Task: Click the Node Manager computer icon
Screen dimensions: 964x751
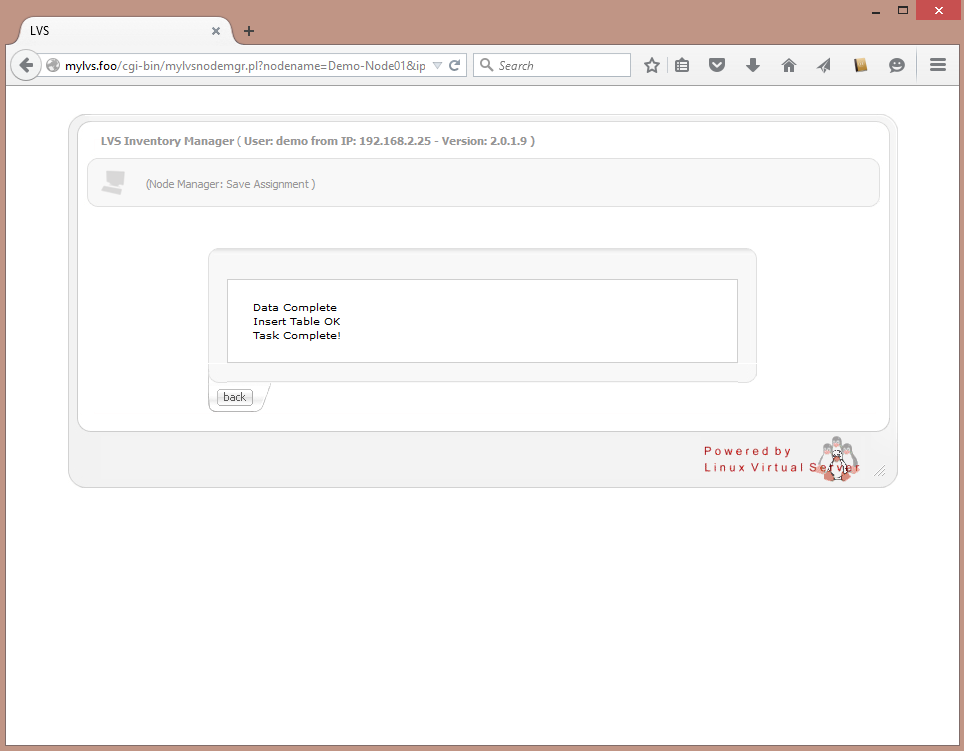Action: pos(114,183)
